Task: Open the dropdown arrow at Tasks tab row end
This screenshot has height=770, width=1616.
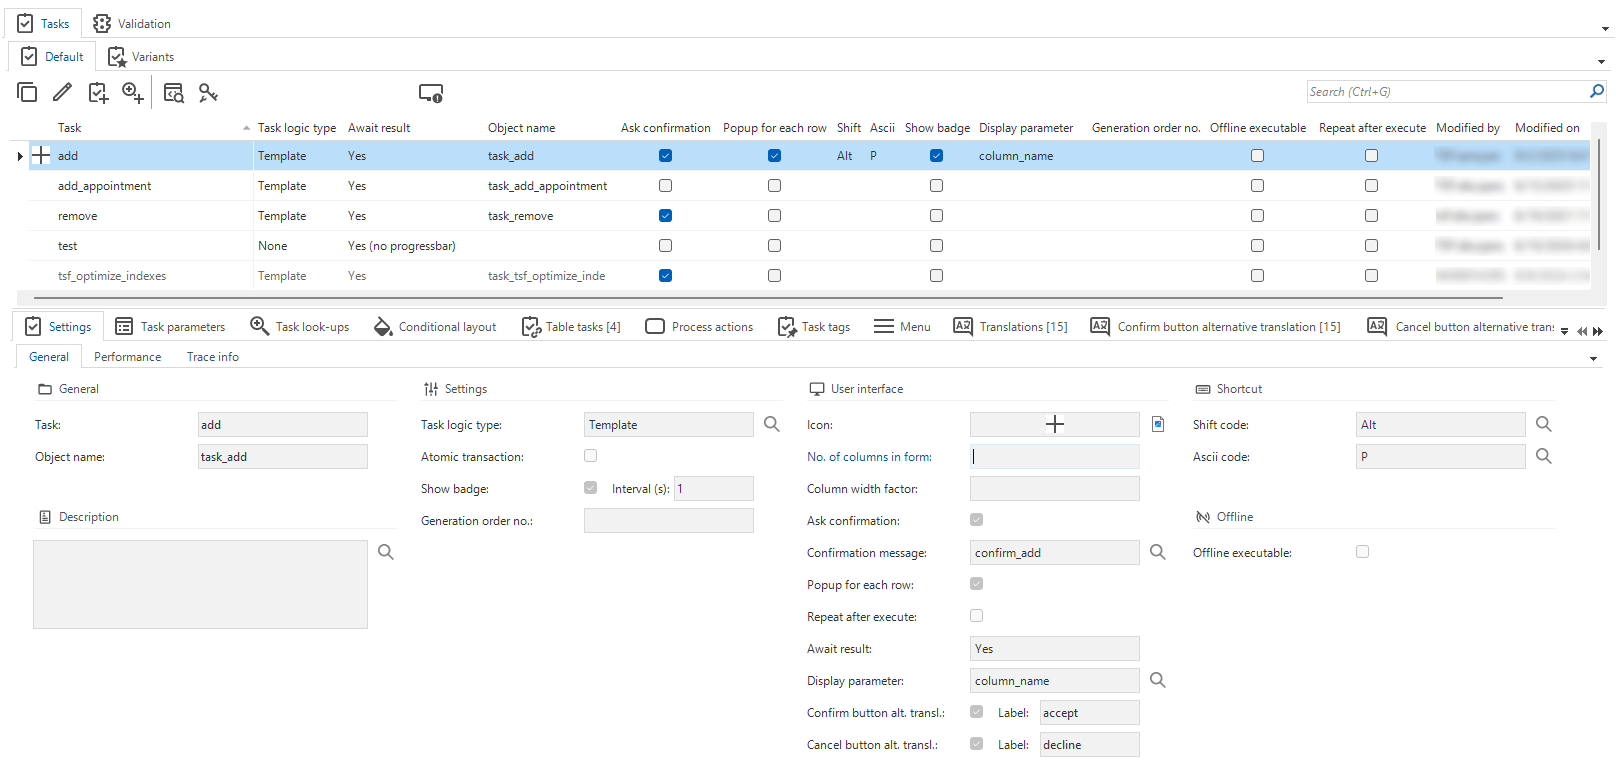Action: pos(1604,29)
